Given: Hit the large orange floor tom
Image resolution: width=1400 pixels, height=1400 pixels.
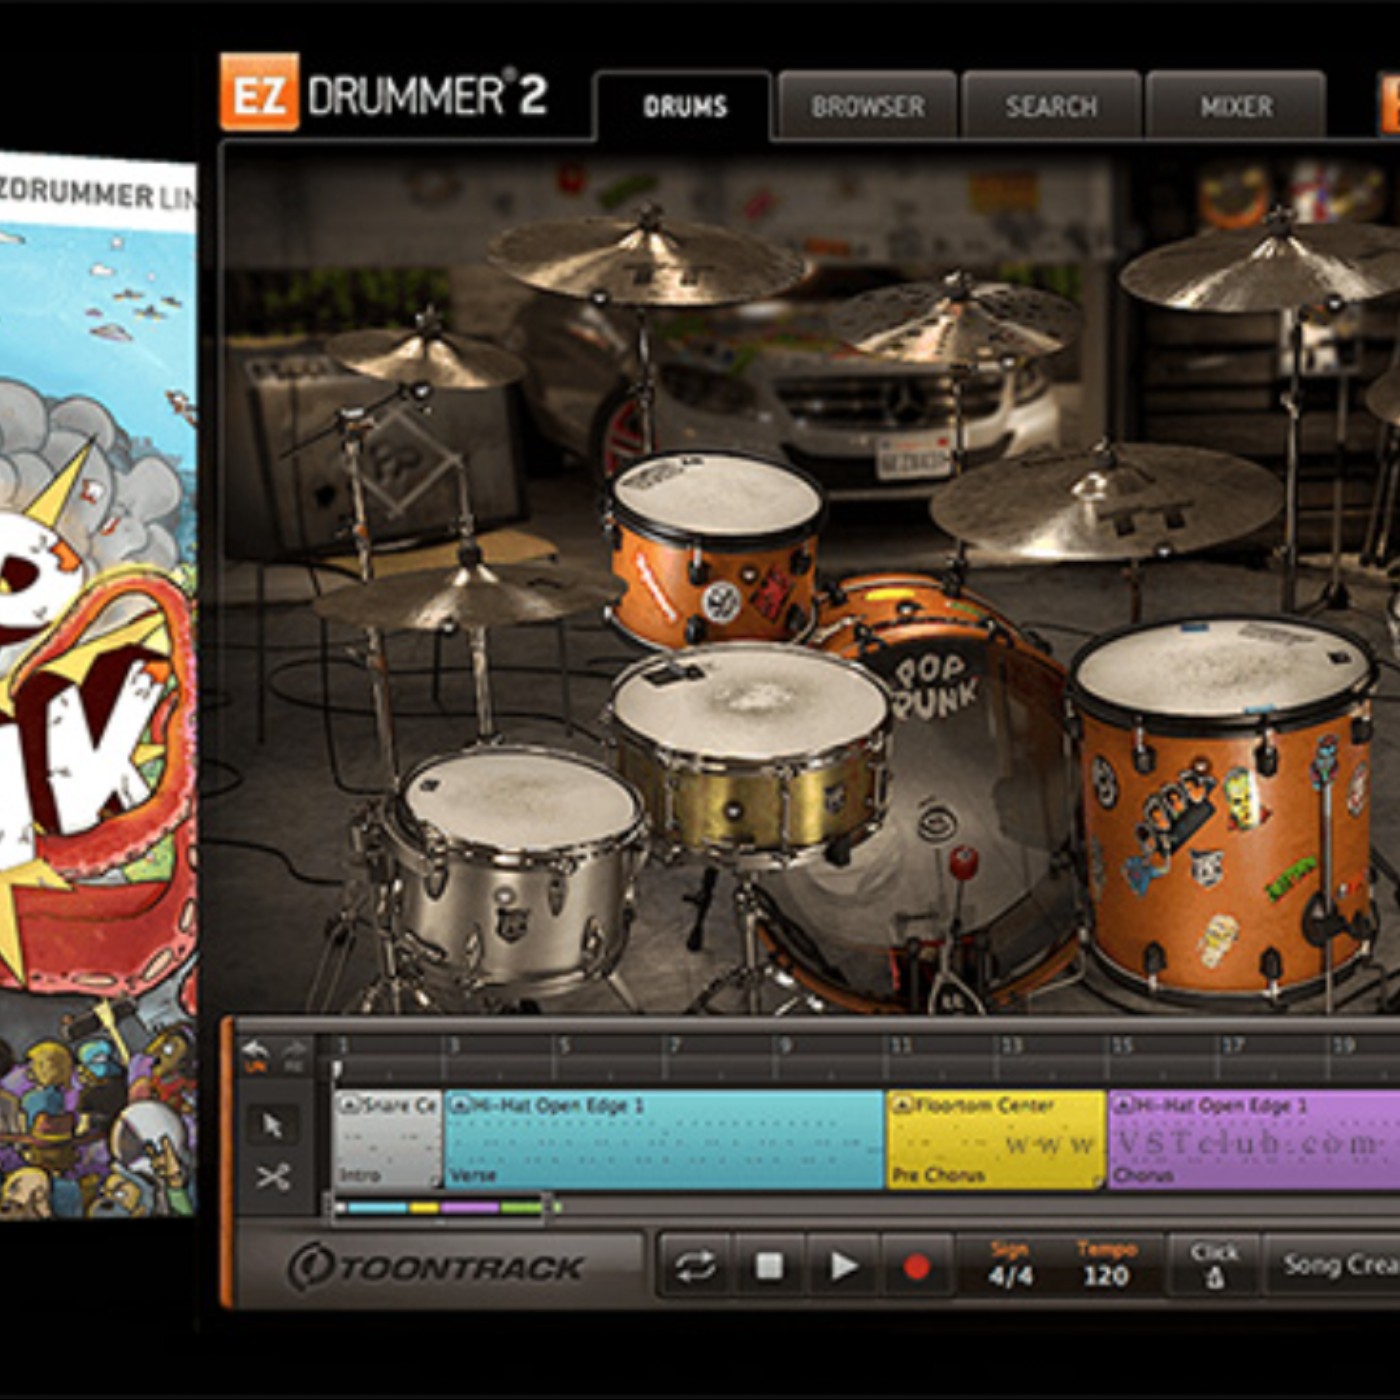Looking at the screenshot, I should pyautogui.click(x=1225, y=810).
